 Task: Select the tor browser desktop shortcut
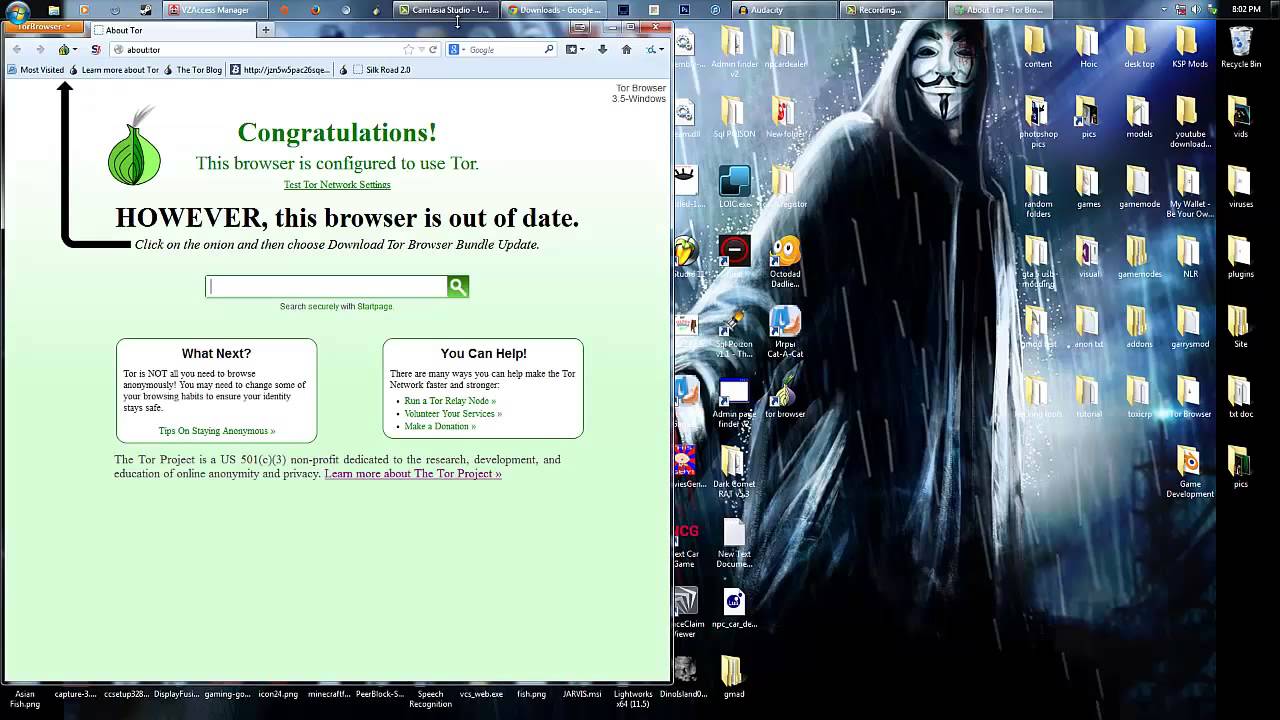(x=785, y=397)
